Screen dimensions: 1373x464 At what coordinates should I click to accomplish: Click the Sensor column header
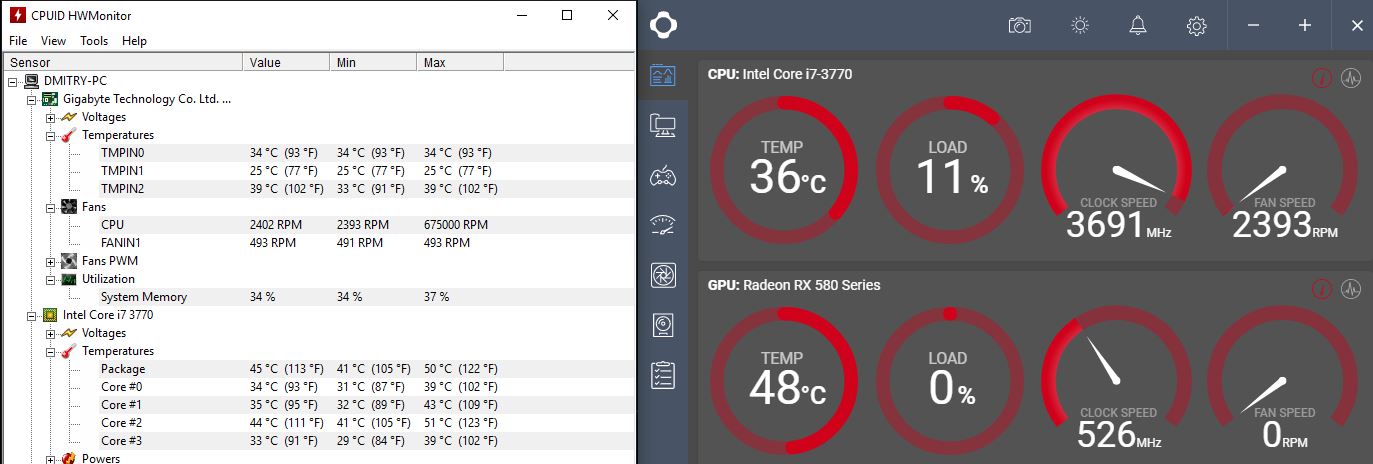coord(122,62)
